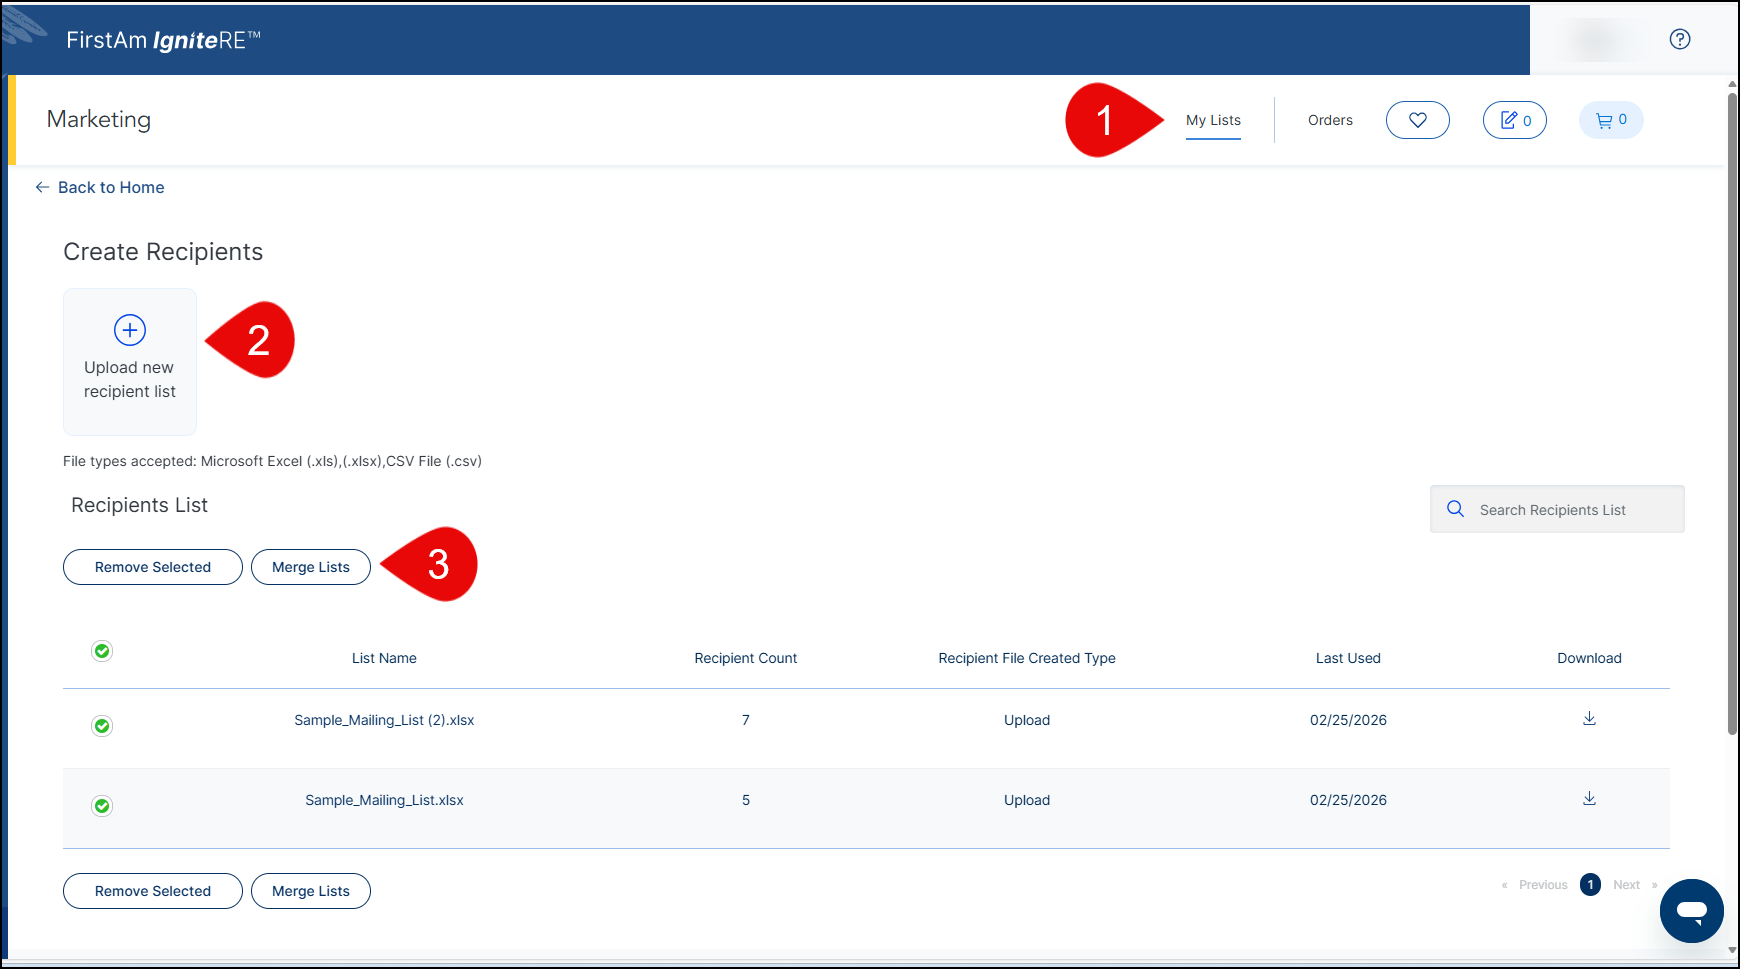Screen dimensions: 1740x969
Task: Download Sample_Mailing_List (2).xlsx file
Action: tap(1589, 719)
